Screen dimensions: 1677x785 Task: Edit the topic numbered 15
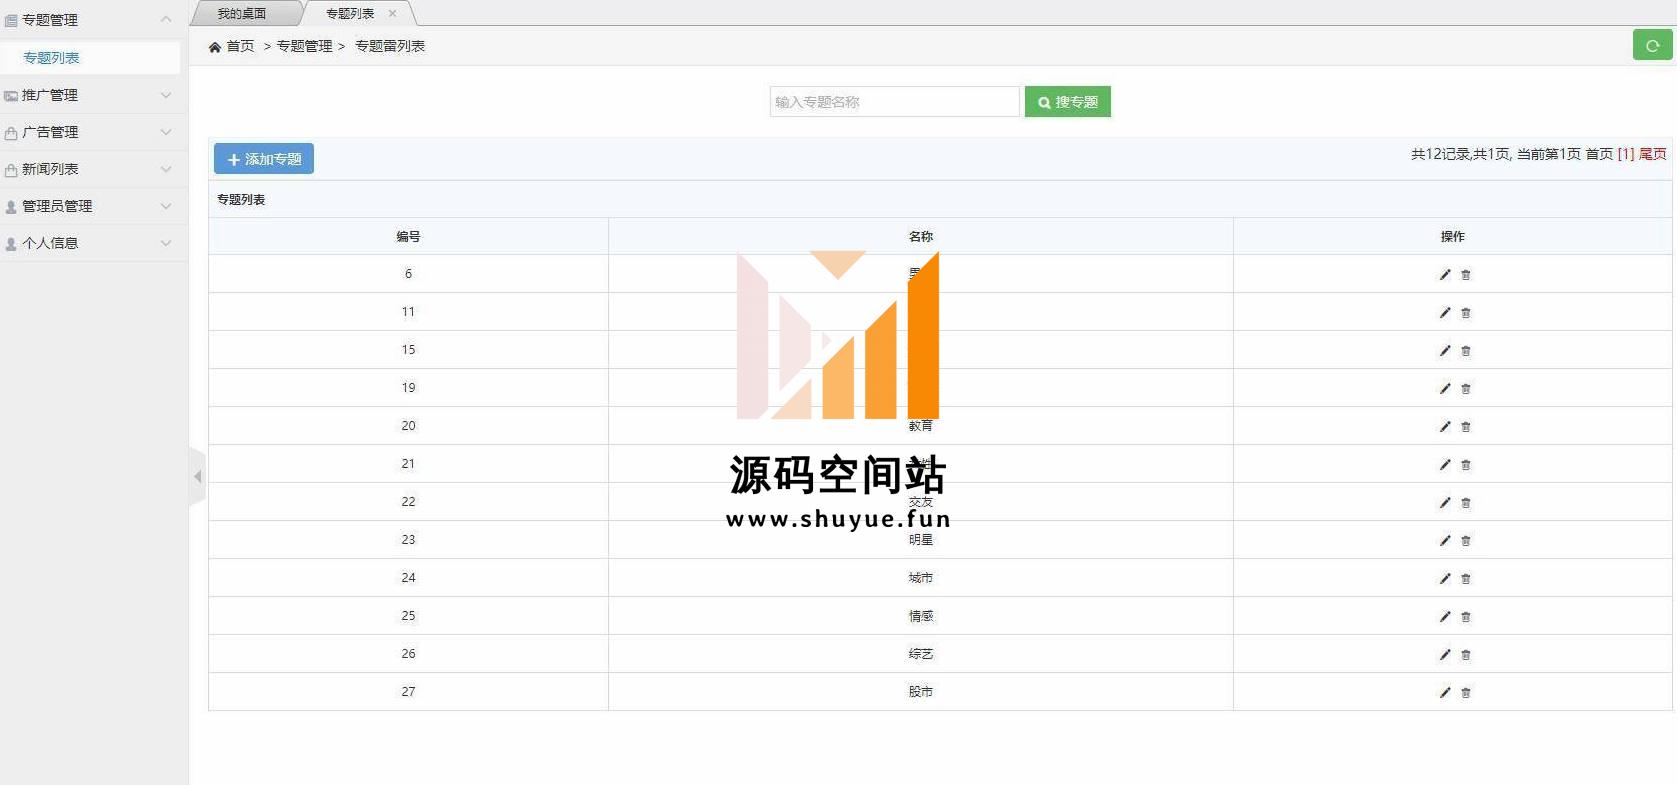click(1445, 350)
